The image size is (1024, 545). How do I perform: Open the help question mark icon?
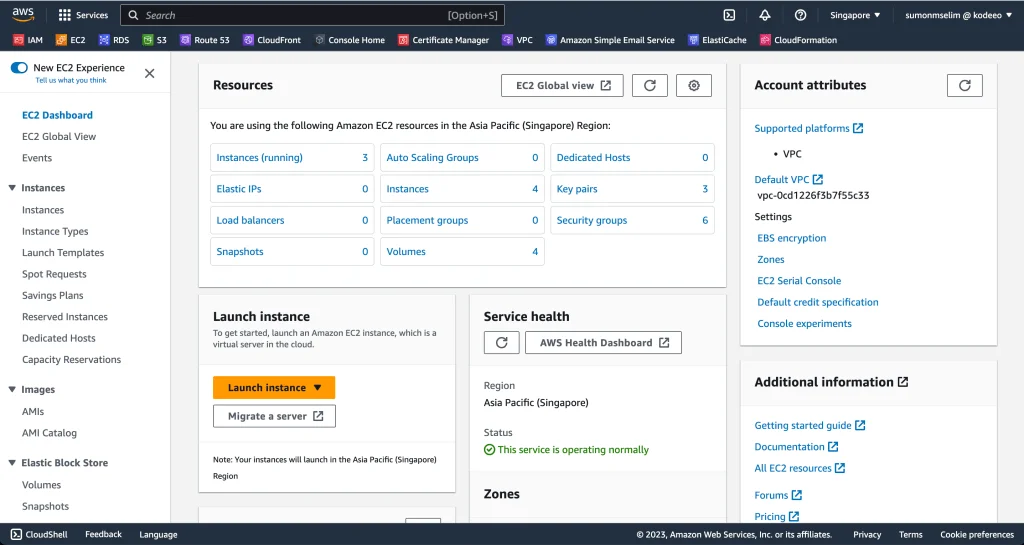pos(800,15)
